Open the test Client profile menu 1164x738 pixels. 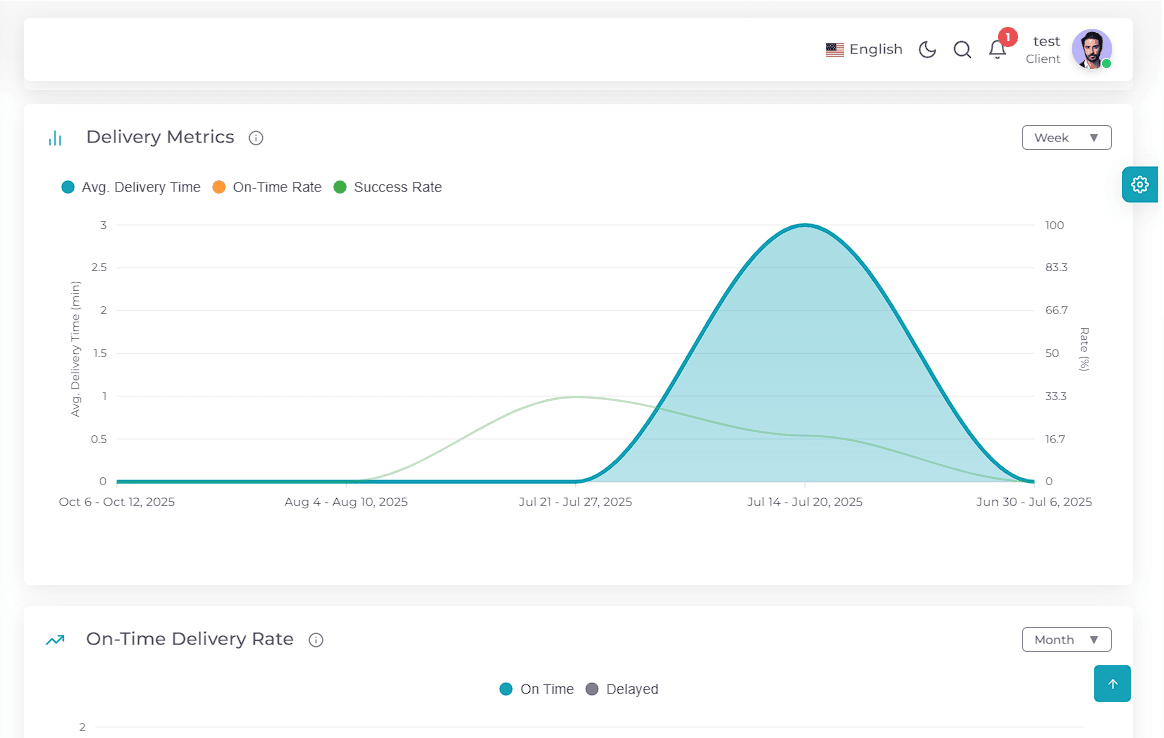(1046, 50)
